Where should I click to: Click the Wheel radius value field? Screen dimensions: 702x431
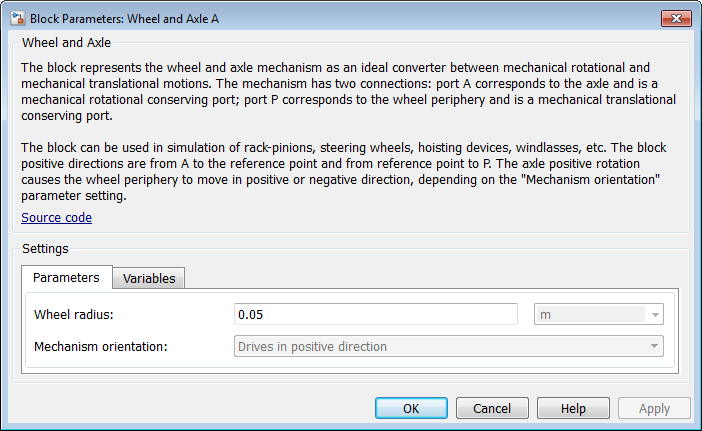(x=375, y=315)
